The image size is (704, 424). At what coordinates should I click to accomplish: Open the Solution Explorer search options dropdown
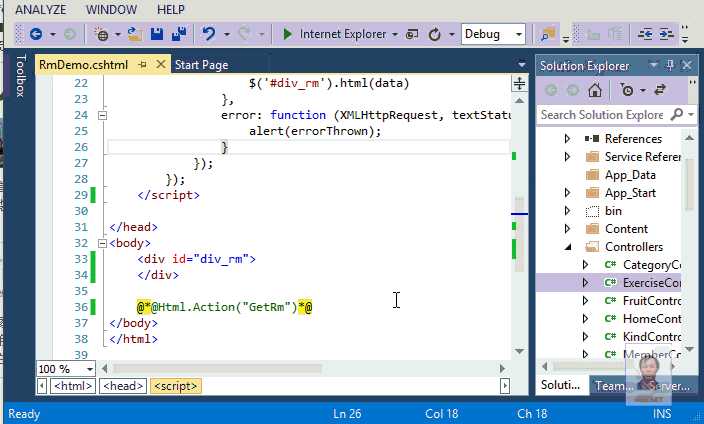(691, 115)
